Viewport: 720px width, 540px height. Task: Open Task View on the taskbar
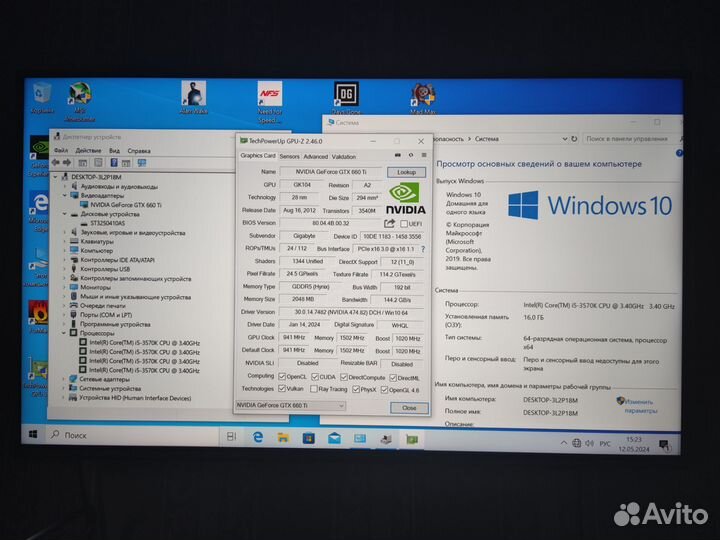point(231,437)
